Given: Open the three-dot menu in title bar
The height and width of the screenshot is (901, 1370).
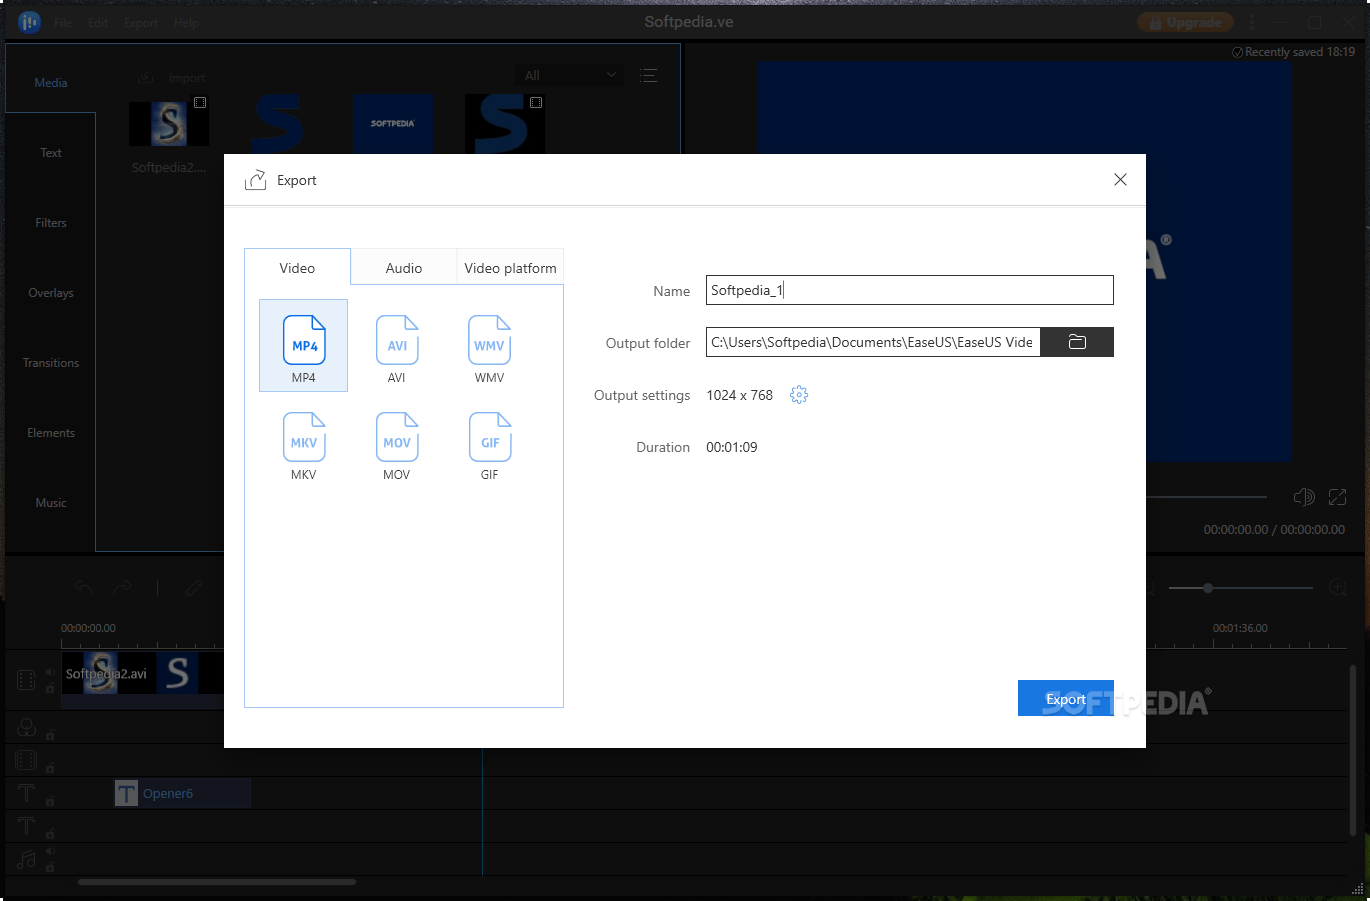Looking at the screenshot, I should 1251,21.
